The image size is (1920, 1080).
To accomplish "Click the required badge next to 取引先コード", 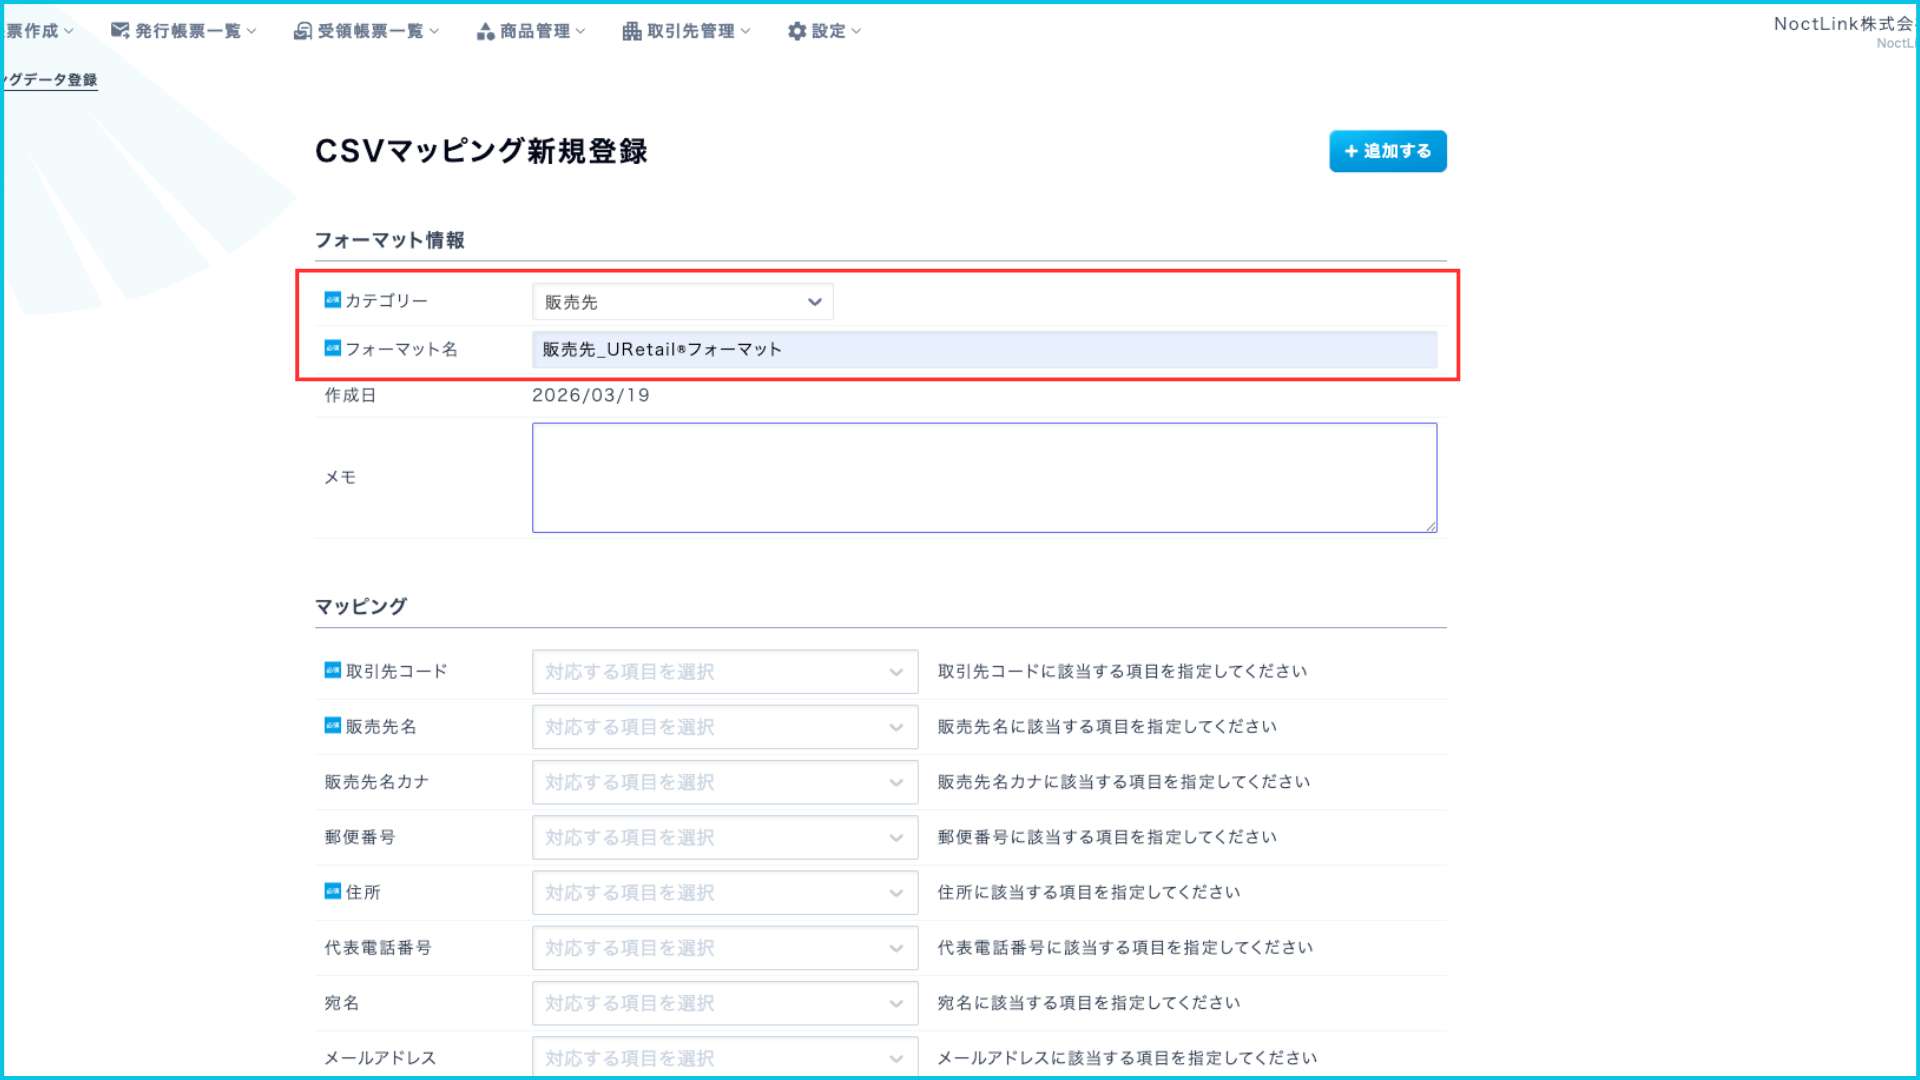I will [x=333, y=670].
